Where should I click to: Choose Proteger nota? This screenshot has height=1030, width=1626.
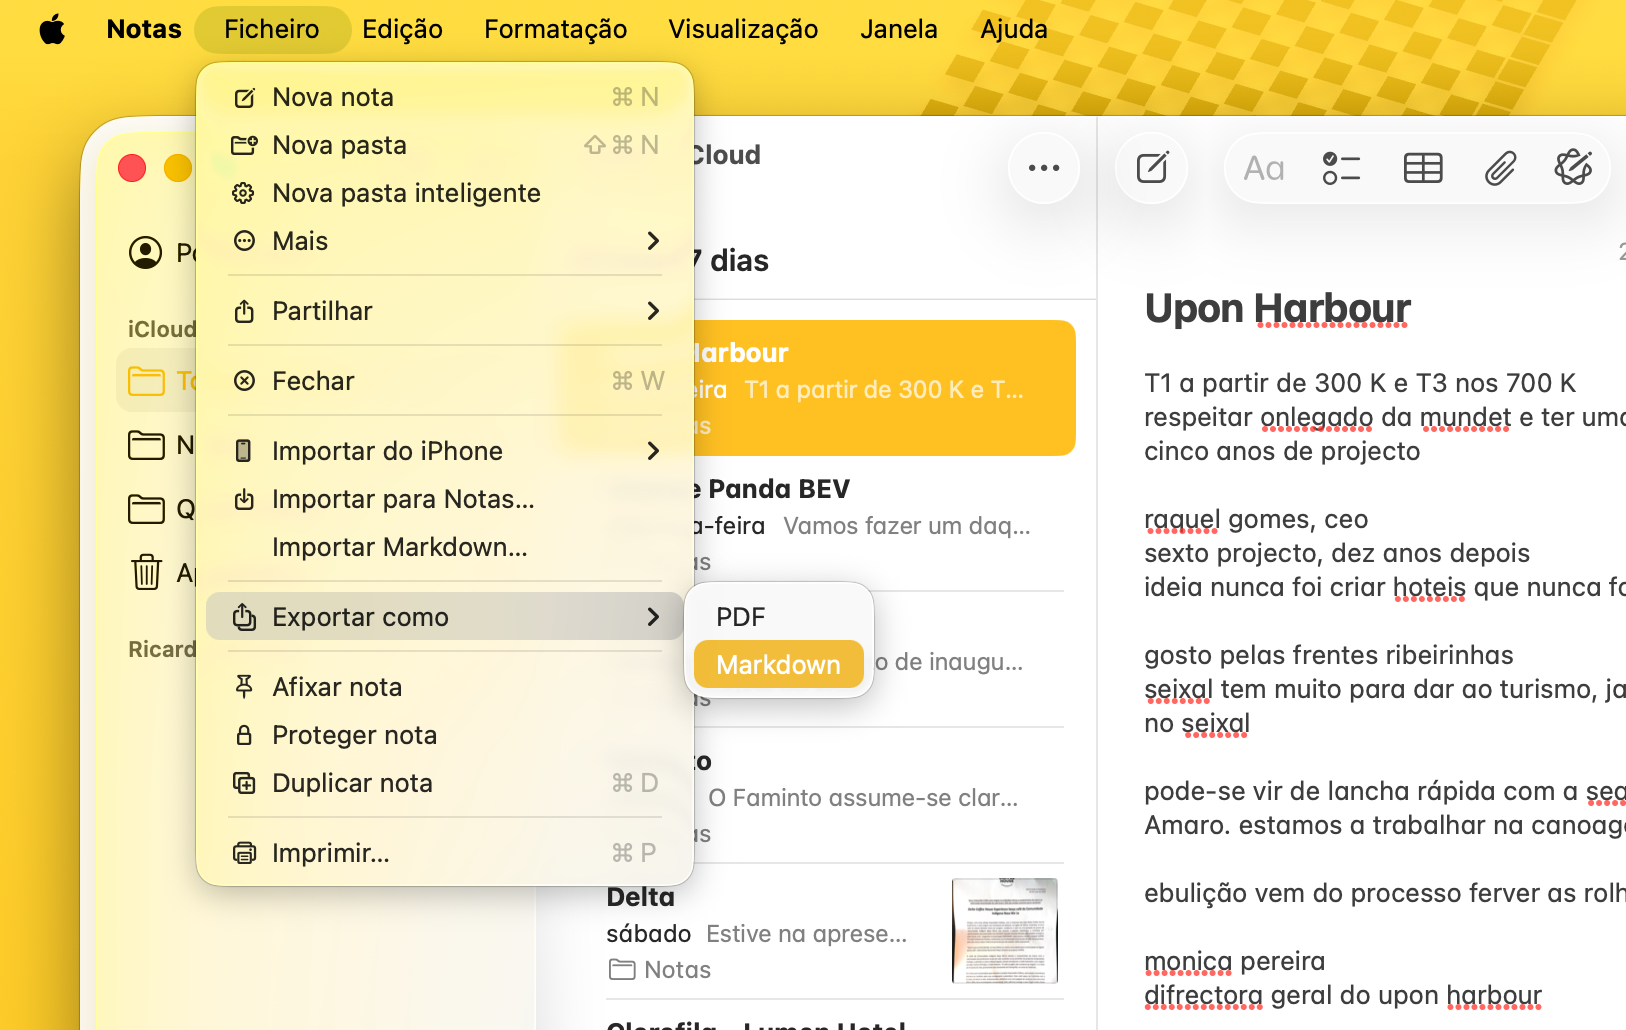tap(445, 735)
